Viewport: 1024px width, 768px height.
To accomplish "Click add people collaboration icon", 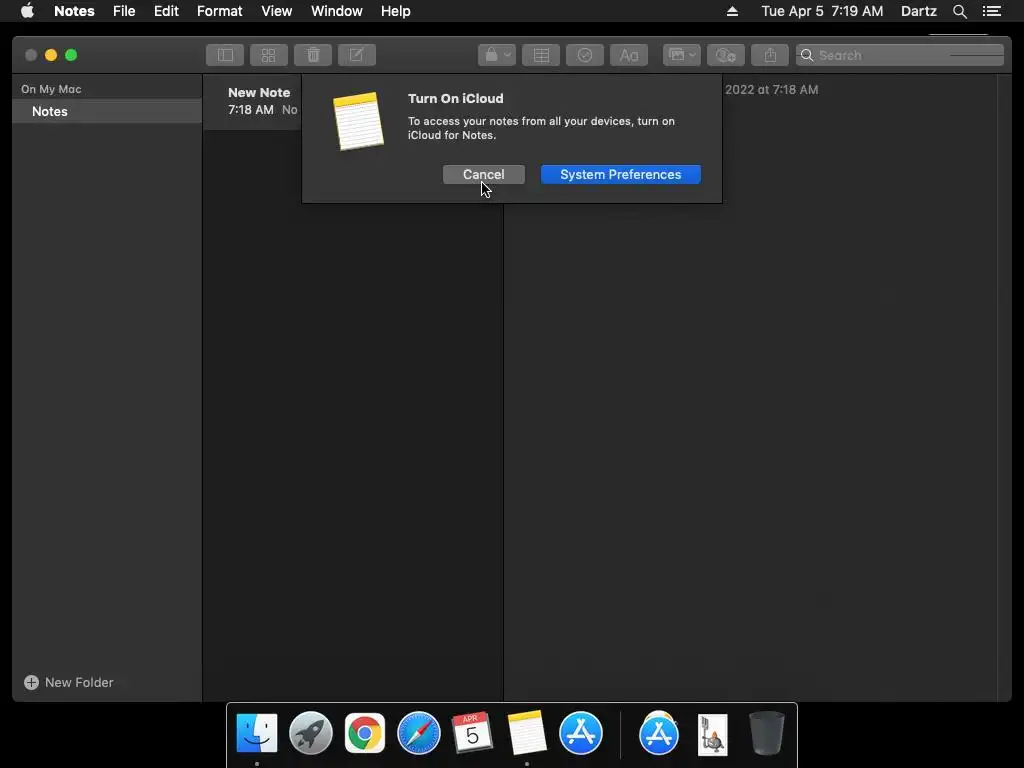I will [726, 56].
